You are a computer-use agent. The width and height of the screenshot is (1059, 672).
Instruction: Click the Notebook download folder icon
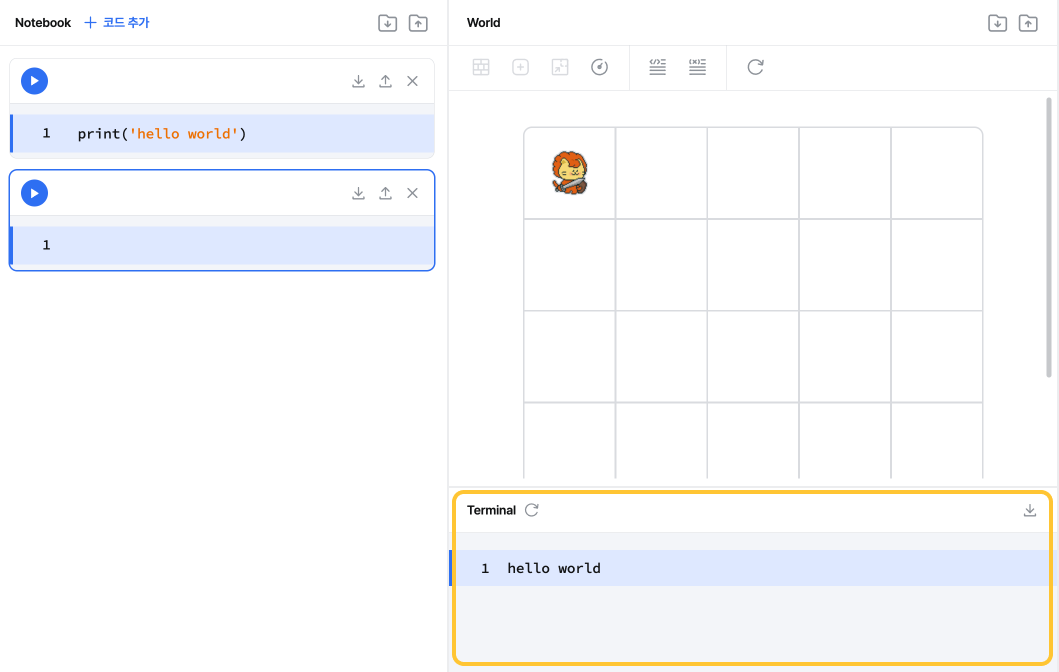[387, 23]
